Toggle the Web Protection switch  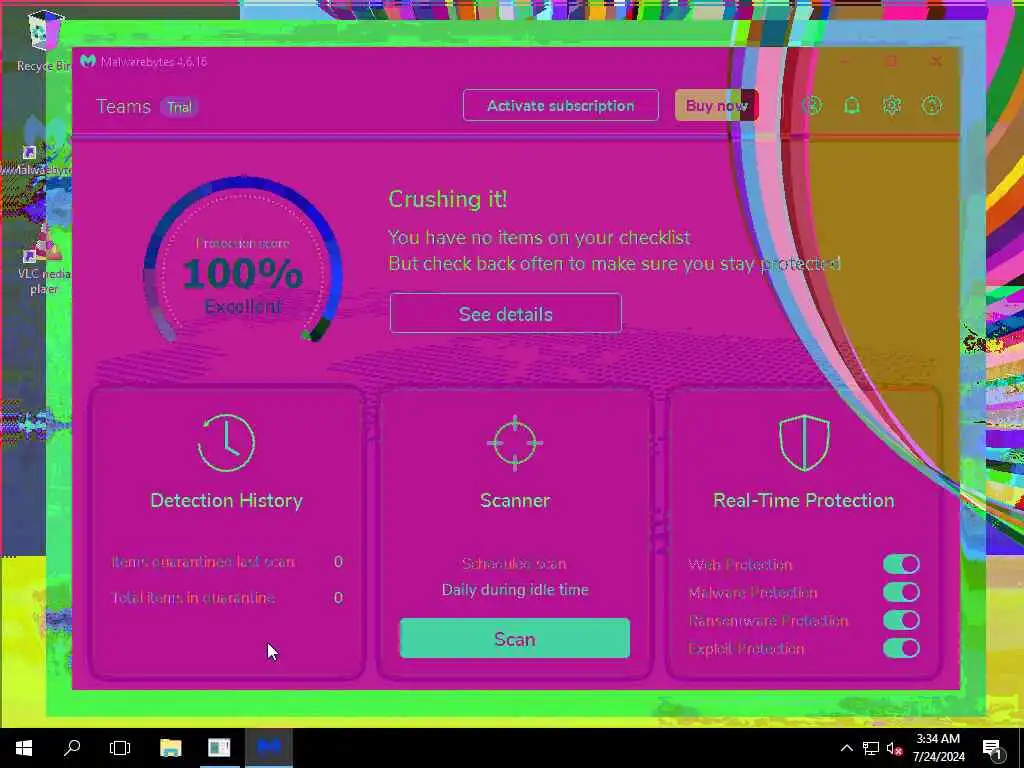point(901,564)
